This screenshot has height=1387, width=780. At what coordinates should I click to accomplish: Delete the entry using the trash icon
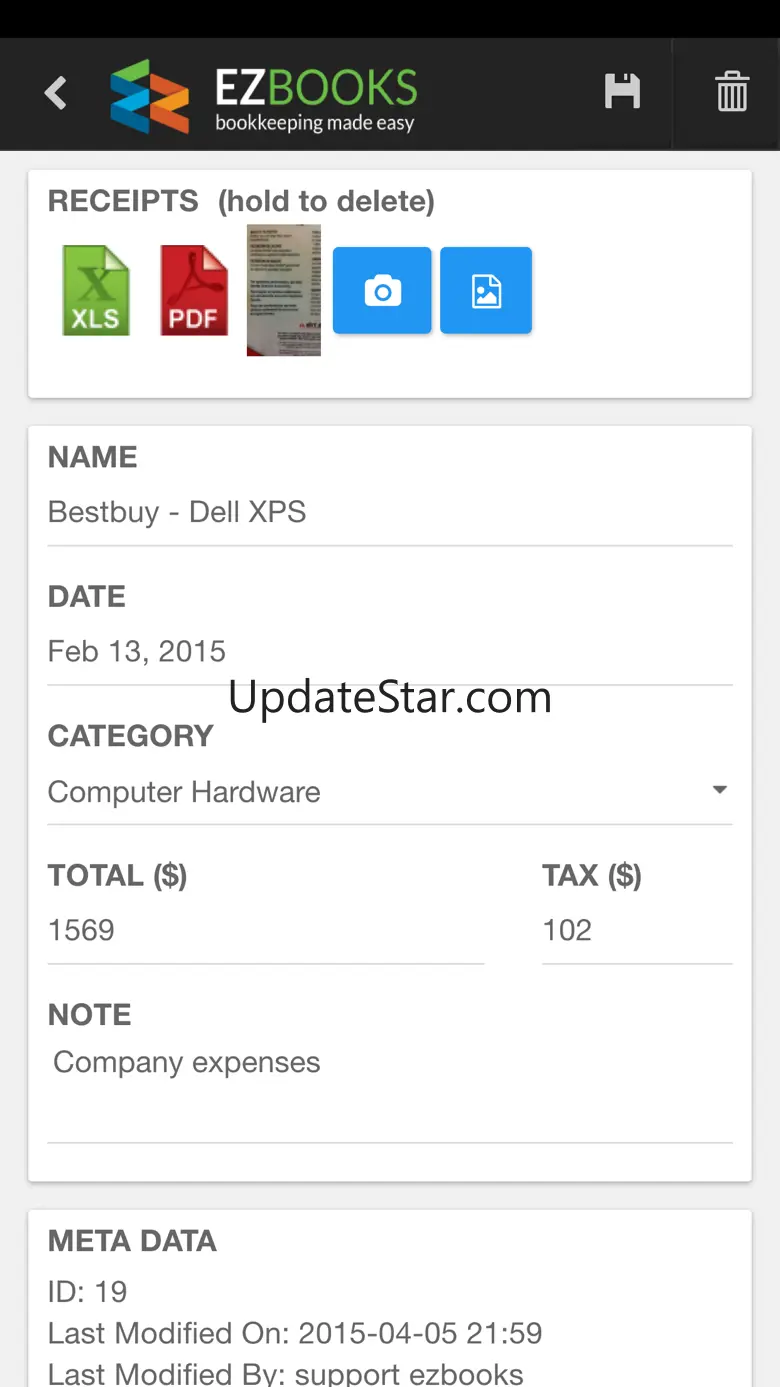click(732, 92)
